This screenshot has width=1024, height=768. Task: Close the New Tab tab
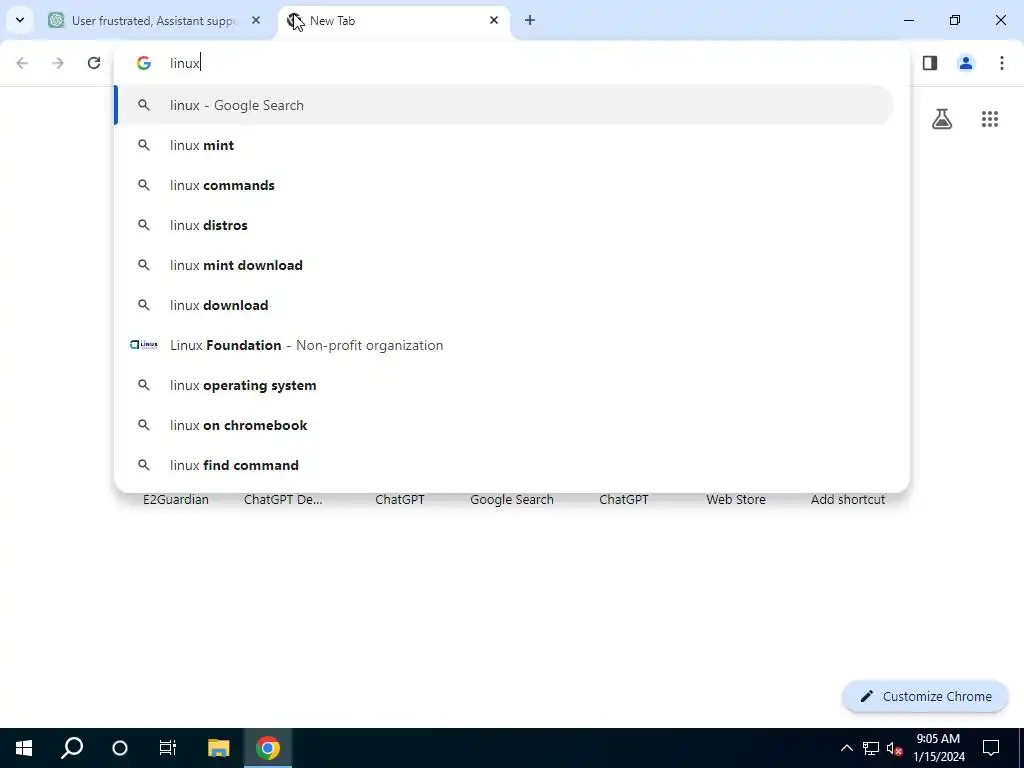pyautogui.click(x=494, y=20)
